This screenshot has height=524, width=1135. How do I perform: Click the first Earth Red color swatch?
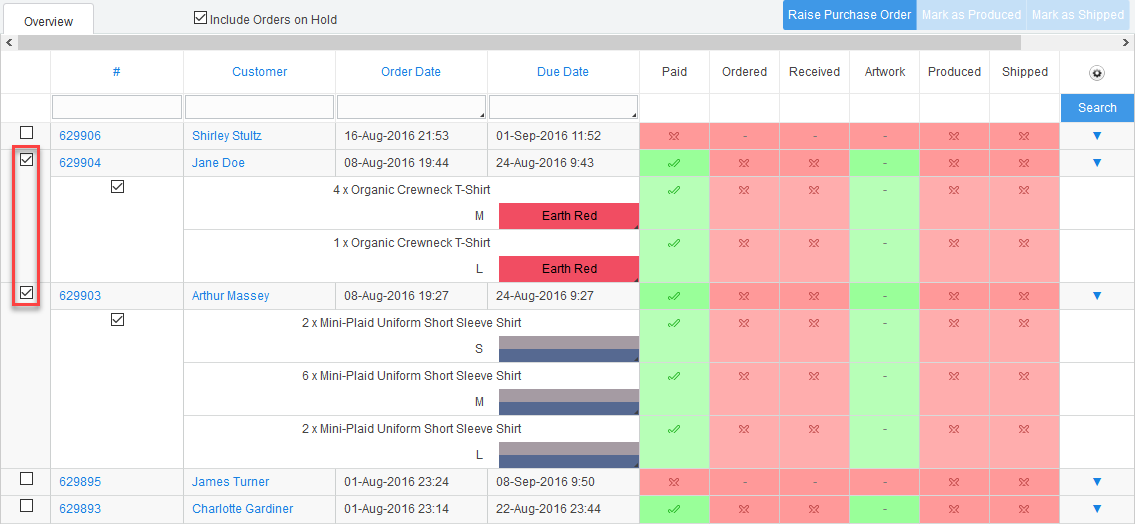[568, 216]
